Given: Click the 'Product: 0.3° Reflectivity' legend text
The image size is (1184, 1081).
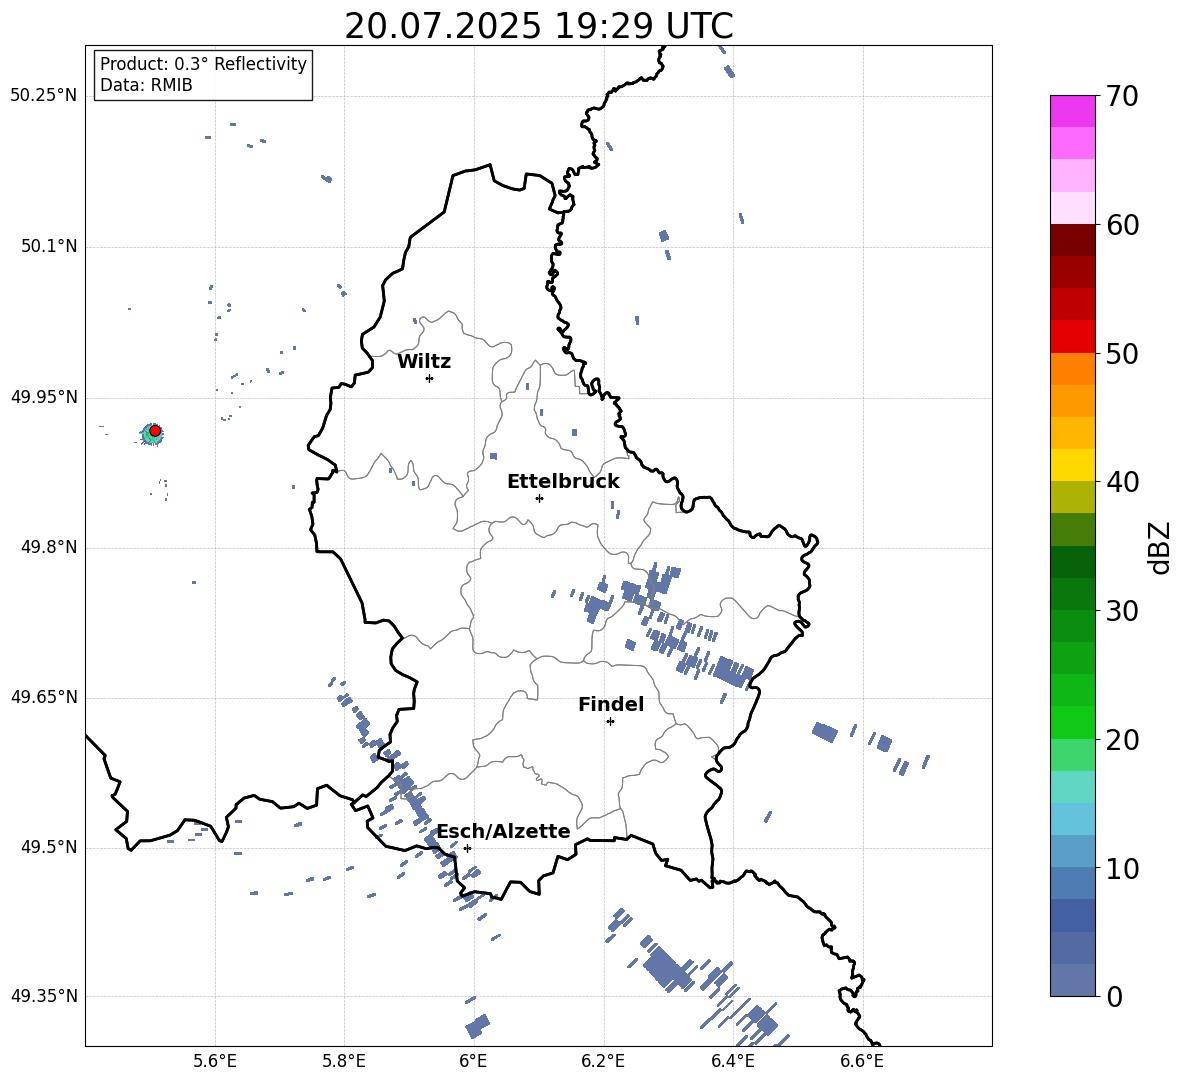Looking at the screenshot, I should (x=203, y=64).
